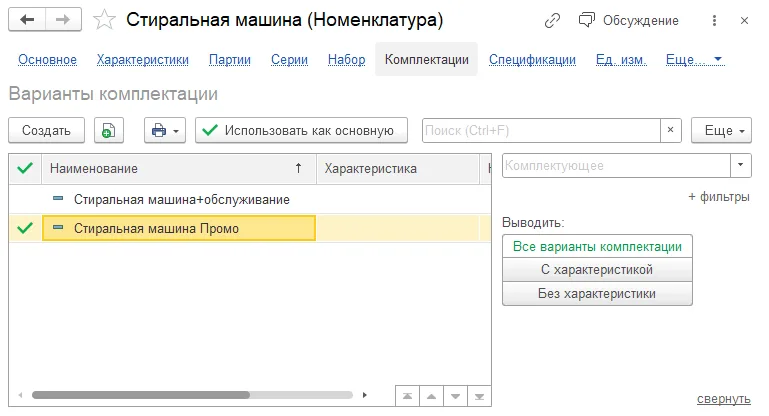Select the Без характеристики option
This screenshot has height=416, width=769.
click(x=597, y=294)
